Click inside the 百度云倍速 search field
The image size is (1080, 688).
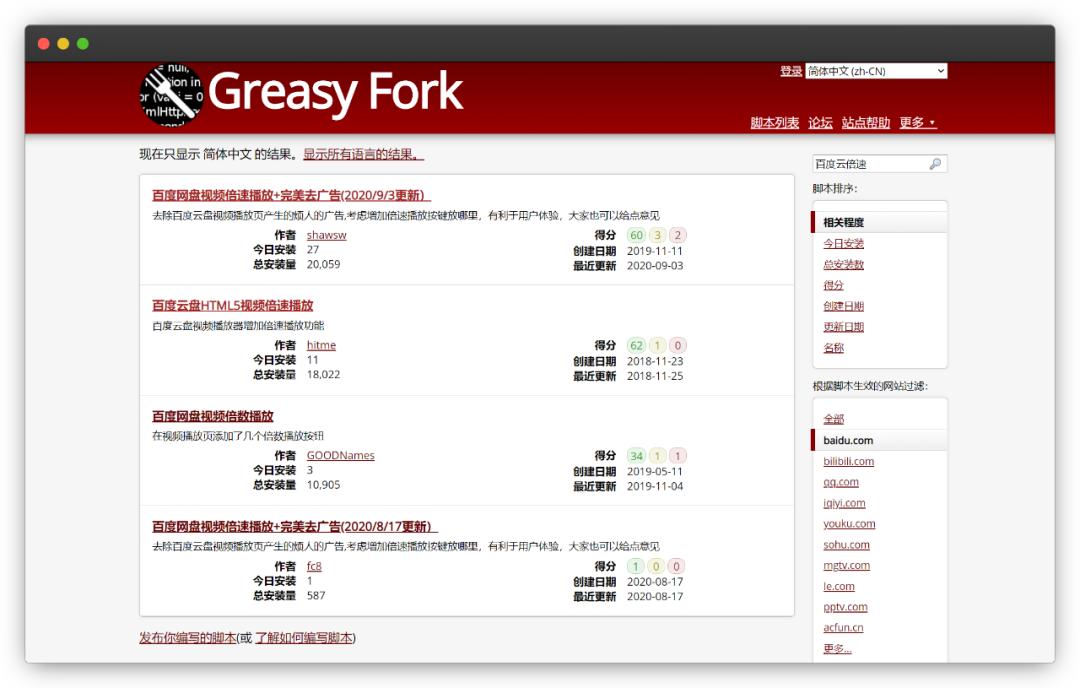coord(860,162)
